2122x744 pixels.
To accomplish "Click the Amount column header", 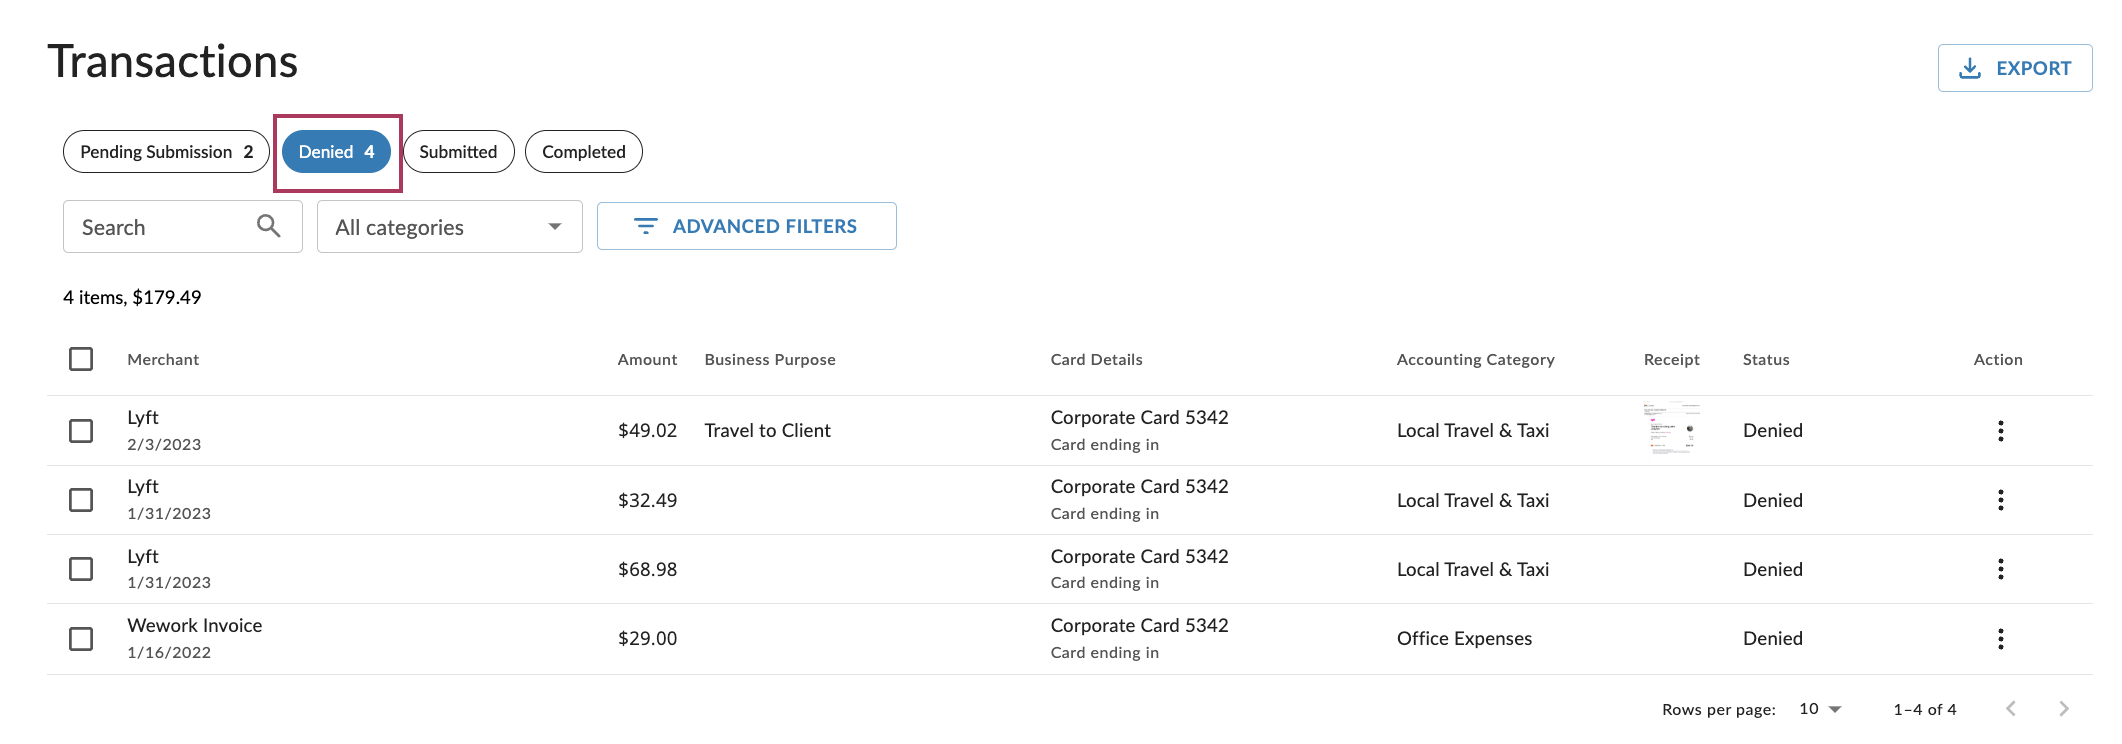I will [647, 360].
